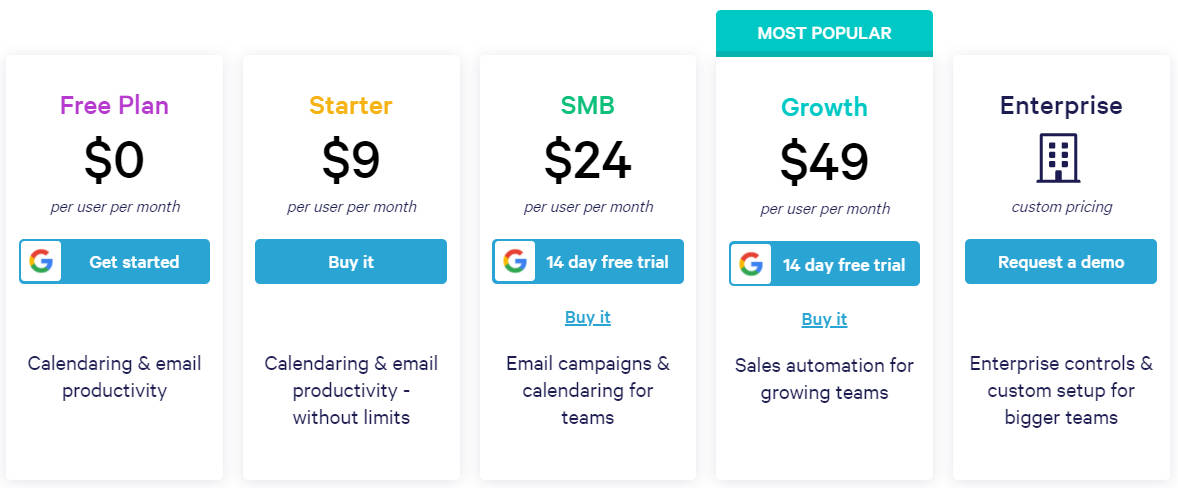This screenshot has width=1178, height=488.
Task: Click the $49 Growth price
Action: coord(824,161)
